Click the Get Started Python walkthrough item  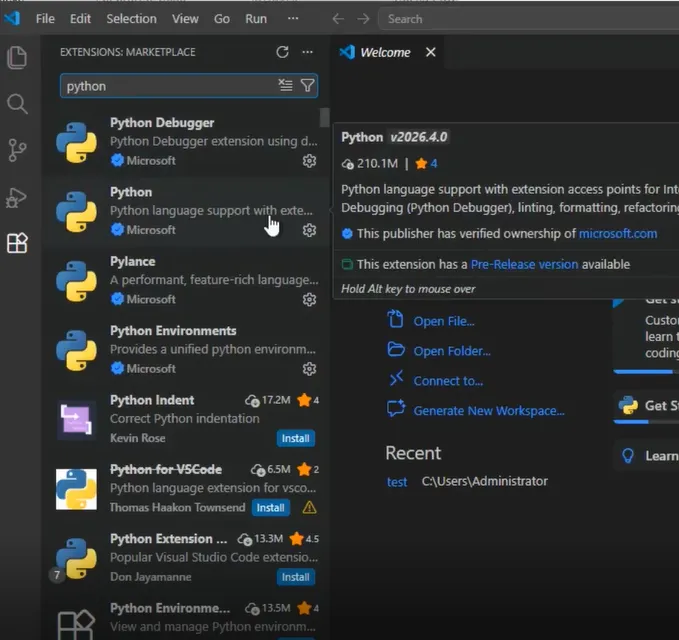click(646, 406)
